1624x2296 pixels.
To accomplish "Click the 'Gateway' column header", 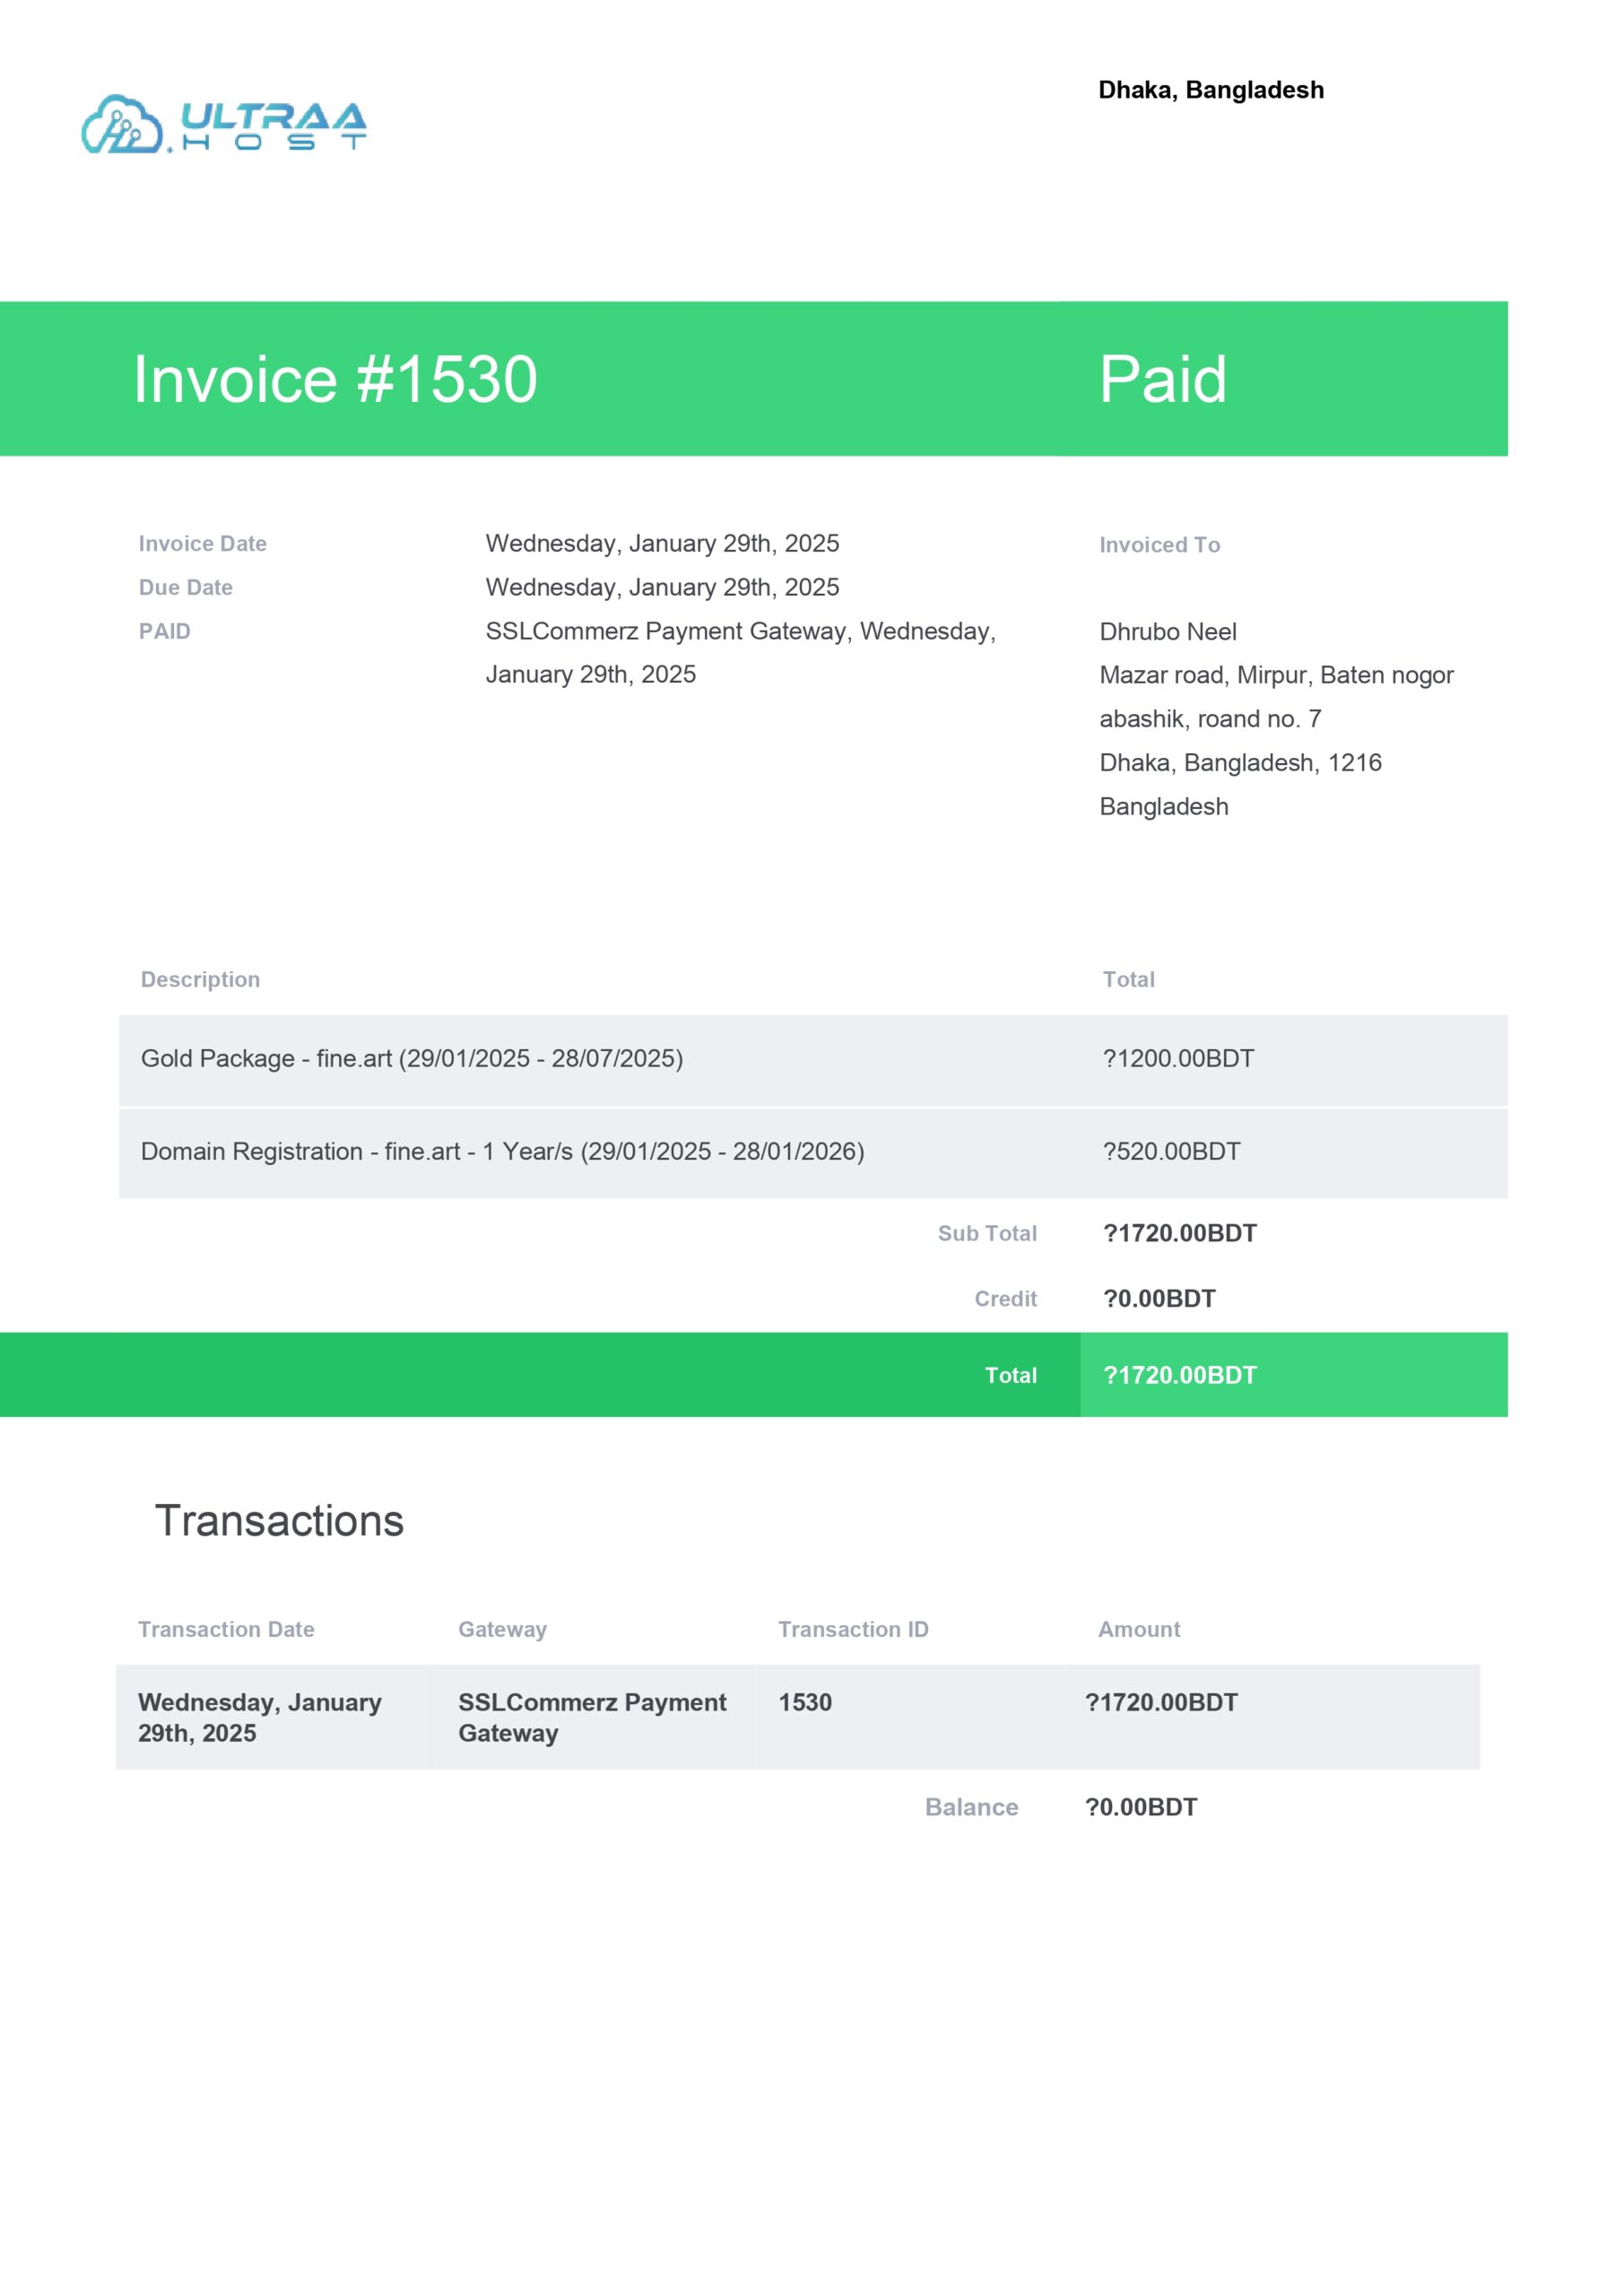I will (502, 1630).
